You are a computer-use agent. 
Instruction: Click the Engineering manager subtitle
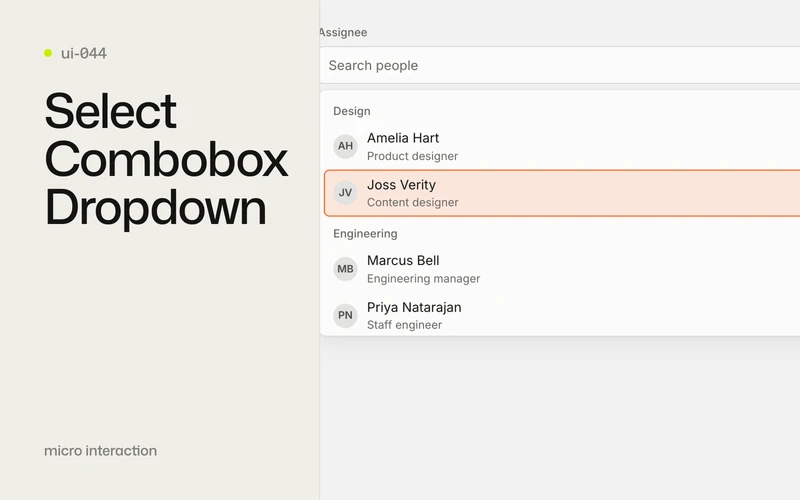pos(423,279)
